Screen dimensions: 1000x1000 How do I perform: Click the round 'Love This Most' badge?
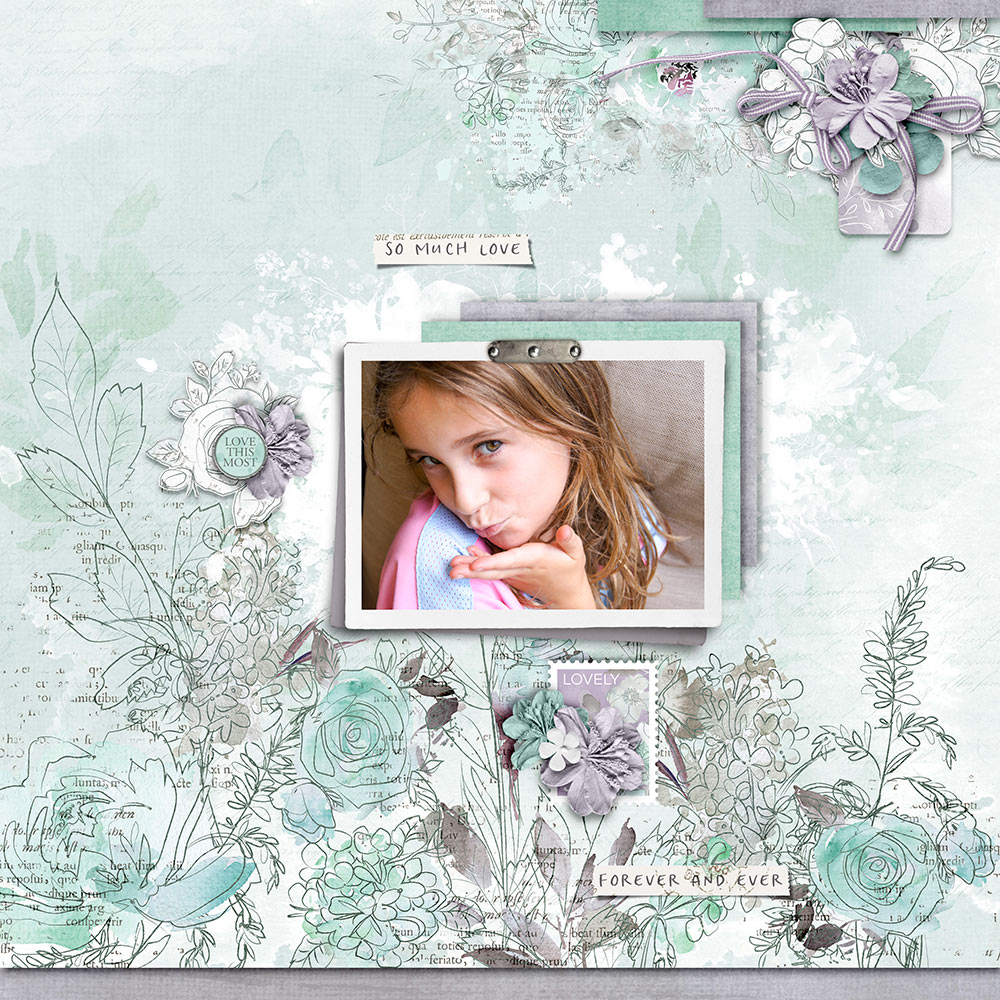pos(239,451)
